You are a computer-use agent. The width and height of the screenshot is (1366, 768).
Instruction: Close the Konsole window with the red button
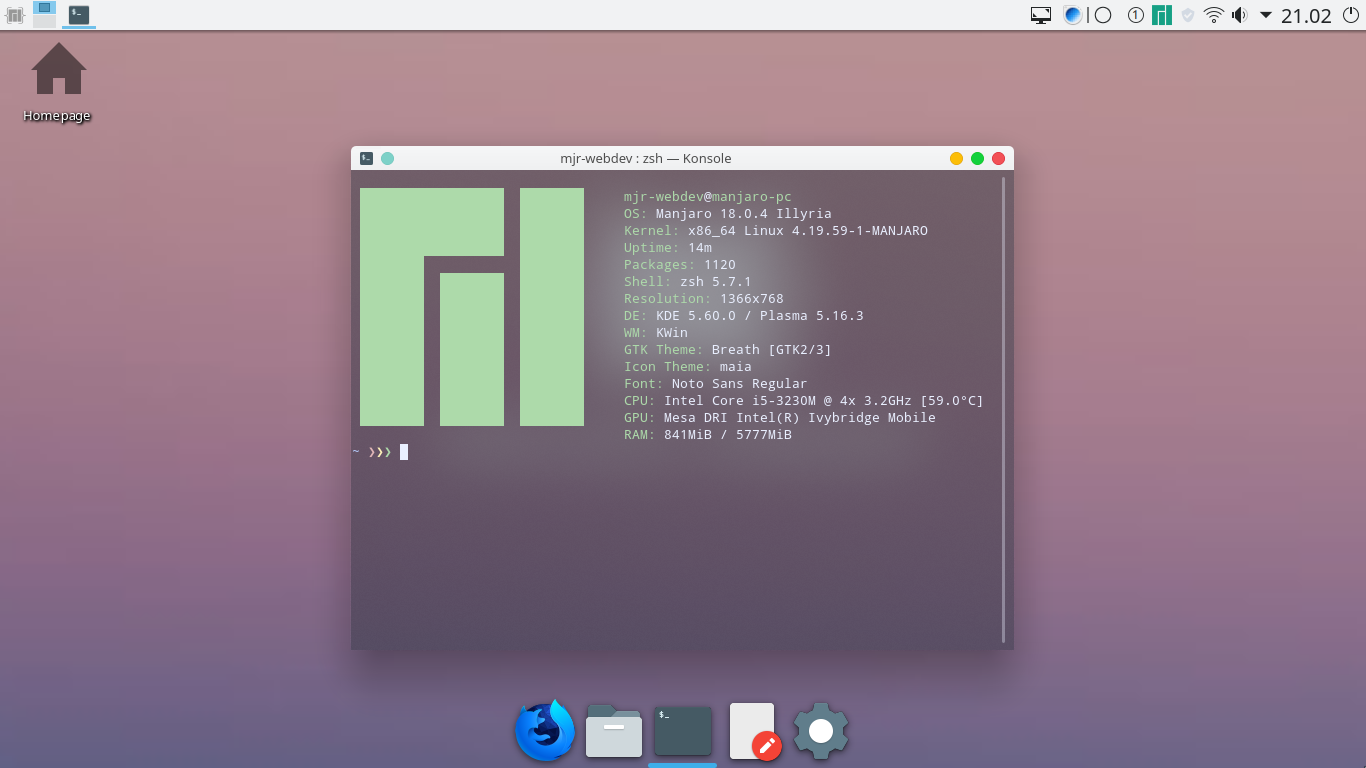pyautogui.click(x=998, y=158)
